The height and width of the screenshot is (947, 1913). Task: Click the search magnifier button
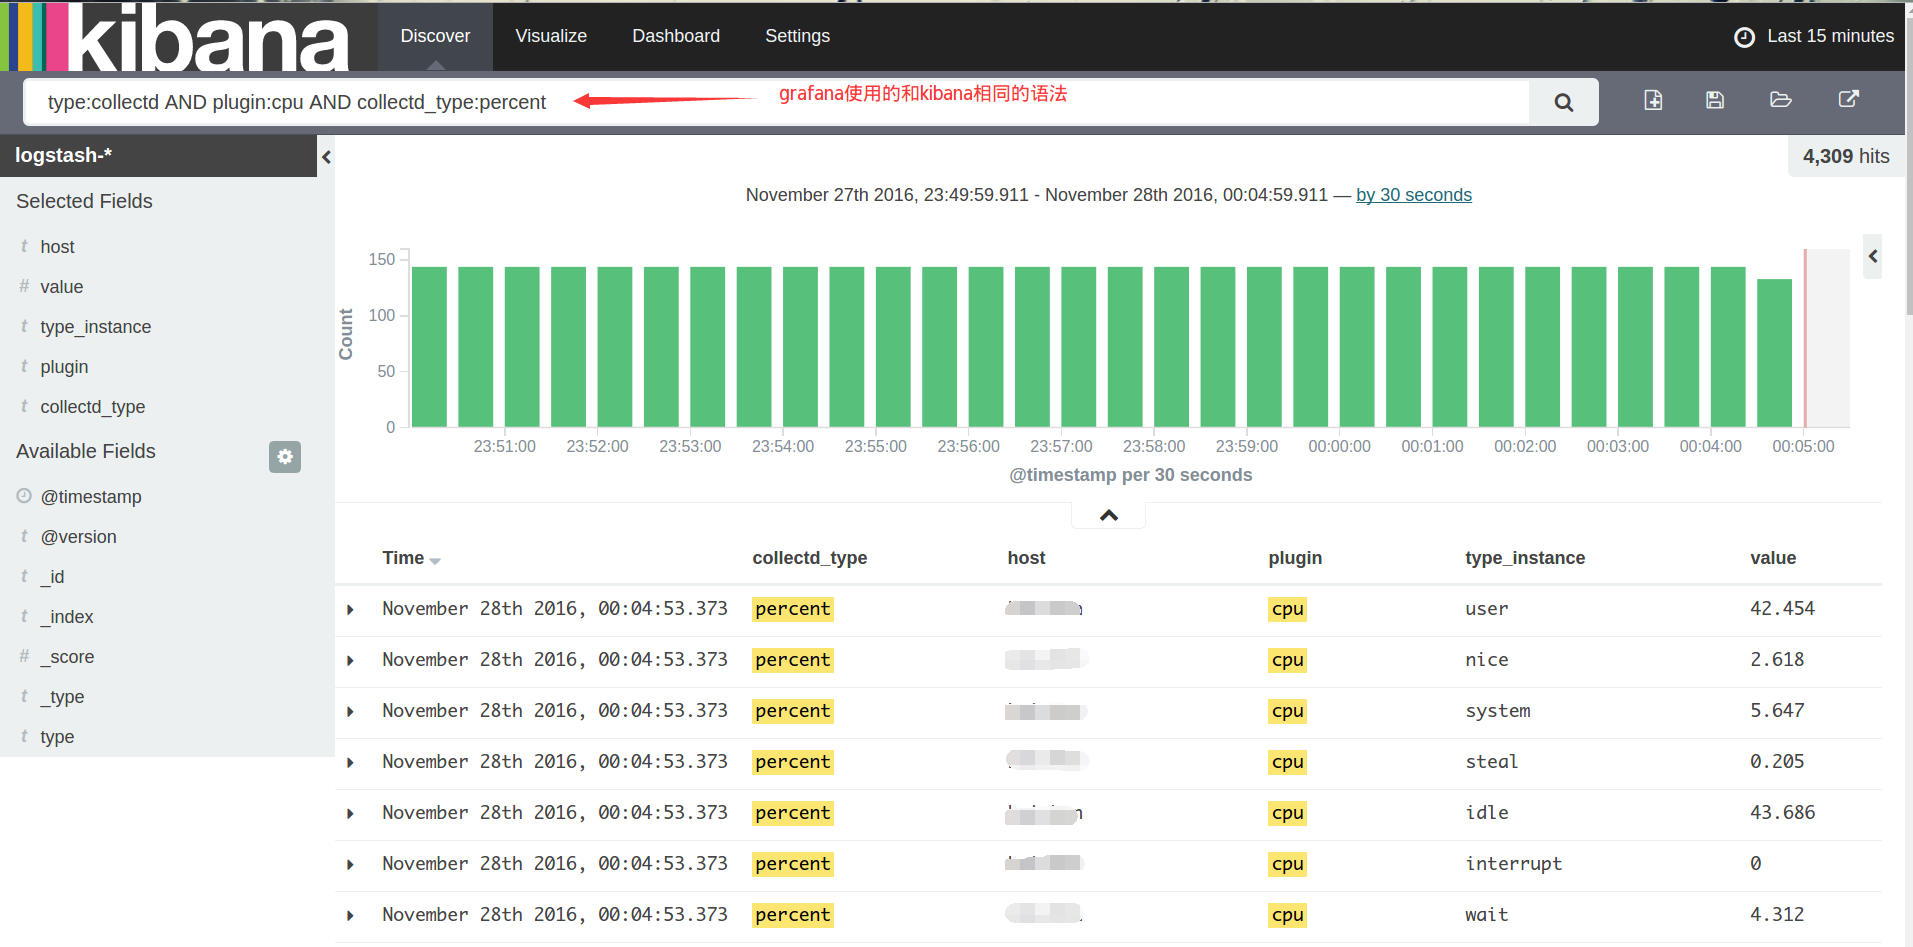coord(1563,102)
